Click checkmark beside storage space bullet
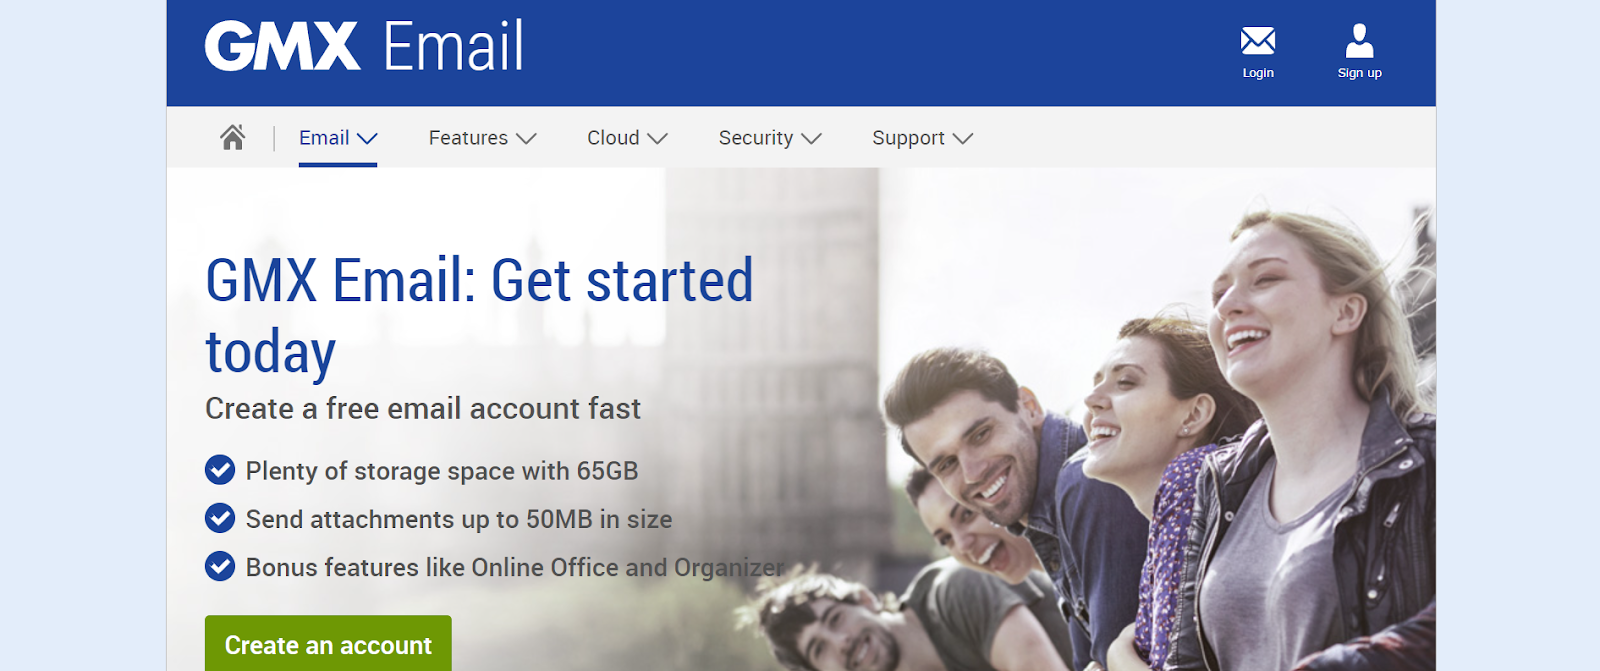 [x=220, y=470]
